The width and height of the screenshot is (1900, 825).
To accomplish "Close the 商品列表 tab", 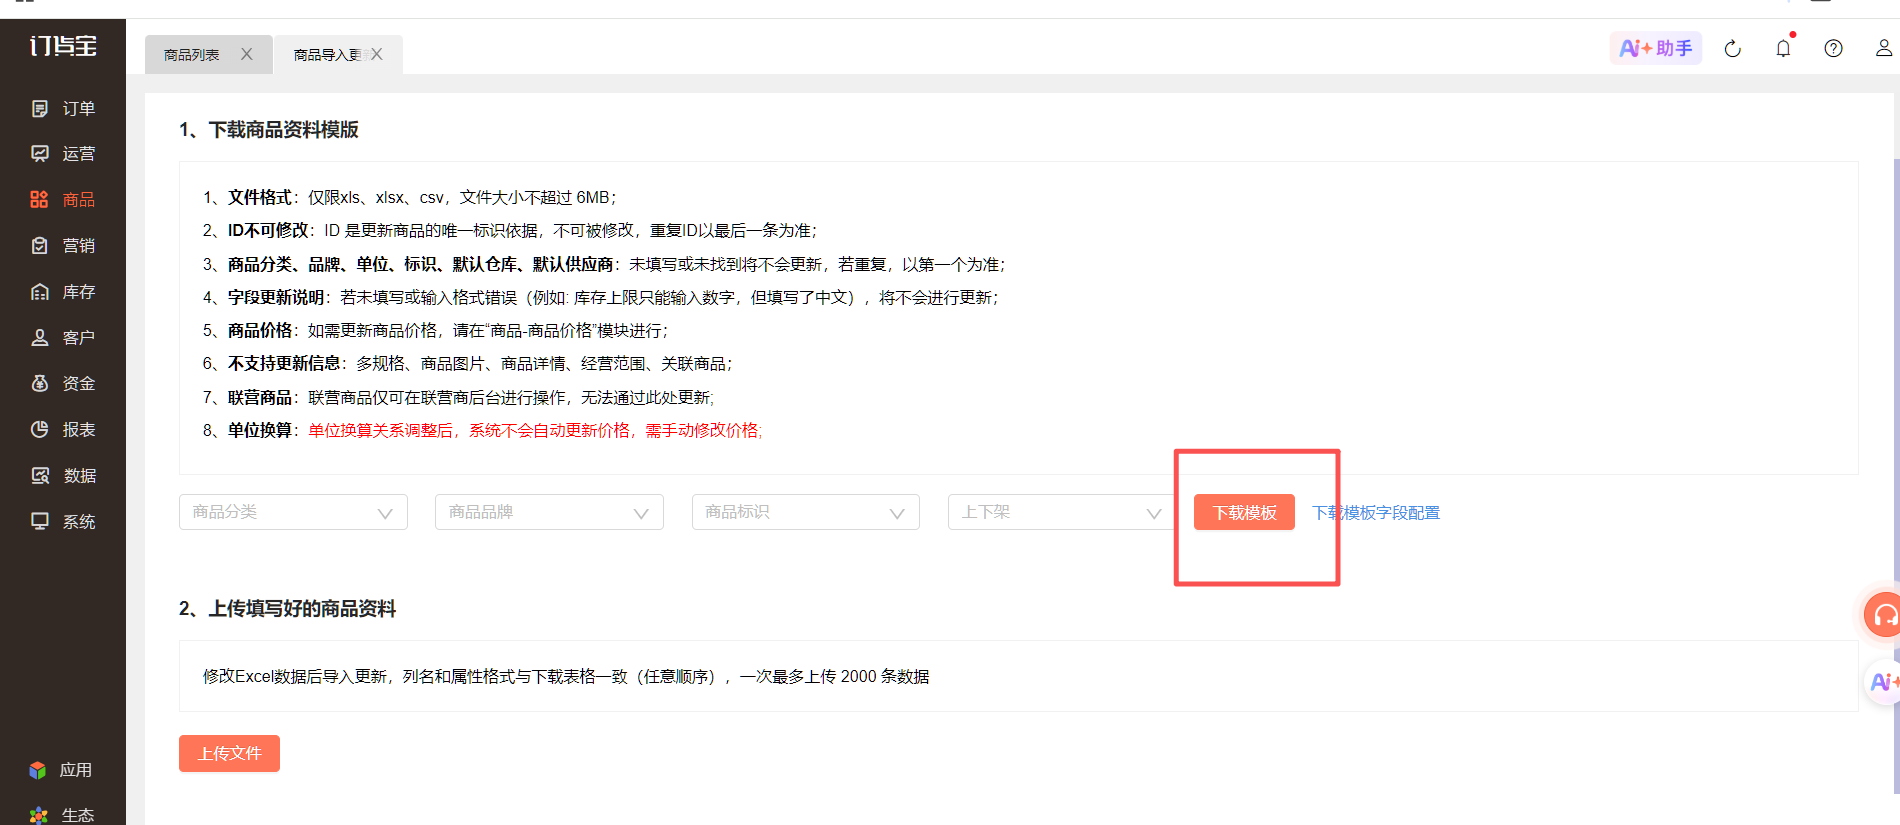I will pyautogui.click(x=247, y=54).
